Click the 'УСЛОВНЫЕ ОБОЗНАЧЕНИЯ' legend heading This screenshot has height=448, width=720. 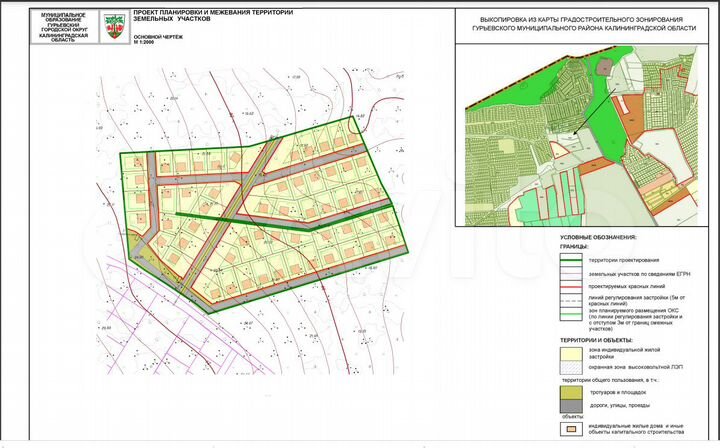point(598,237)
